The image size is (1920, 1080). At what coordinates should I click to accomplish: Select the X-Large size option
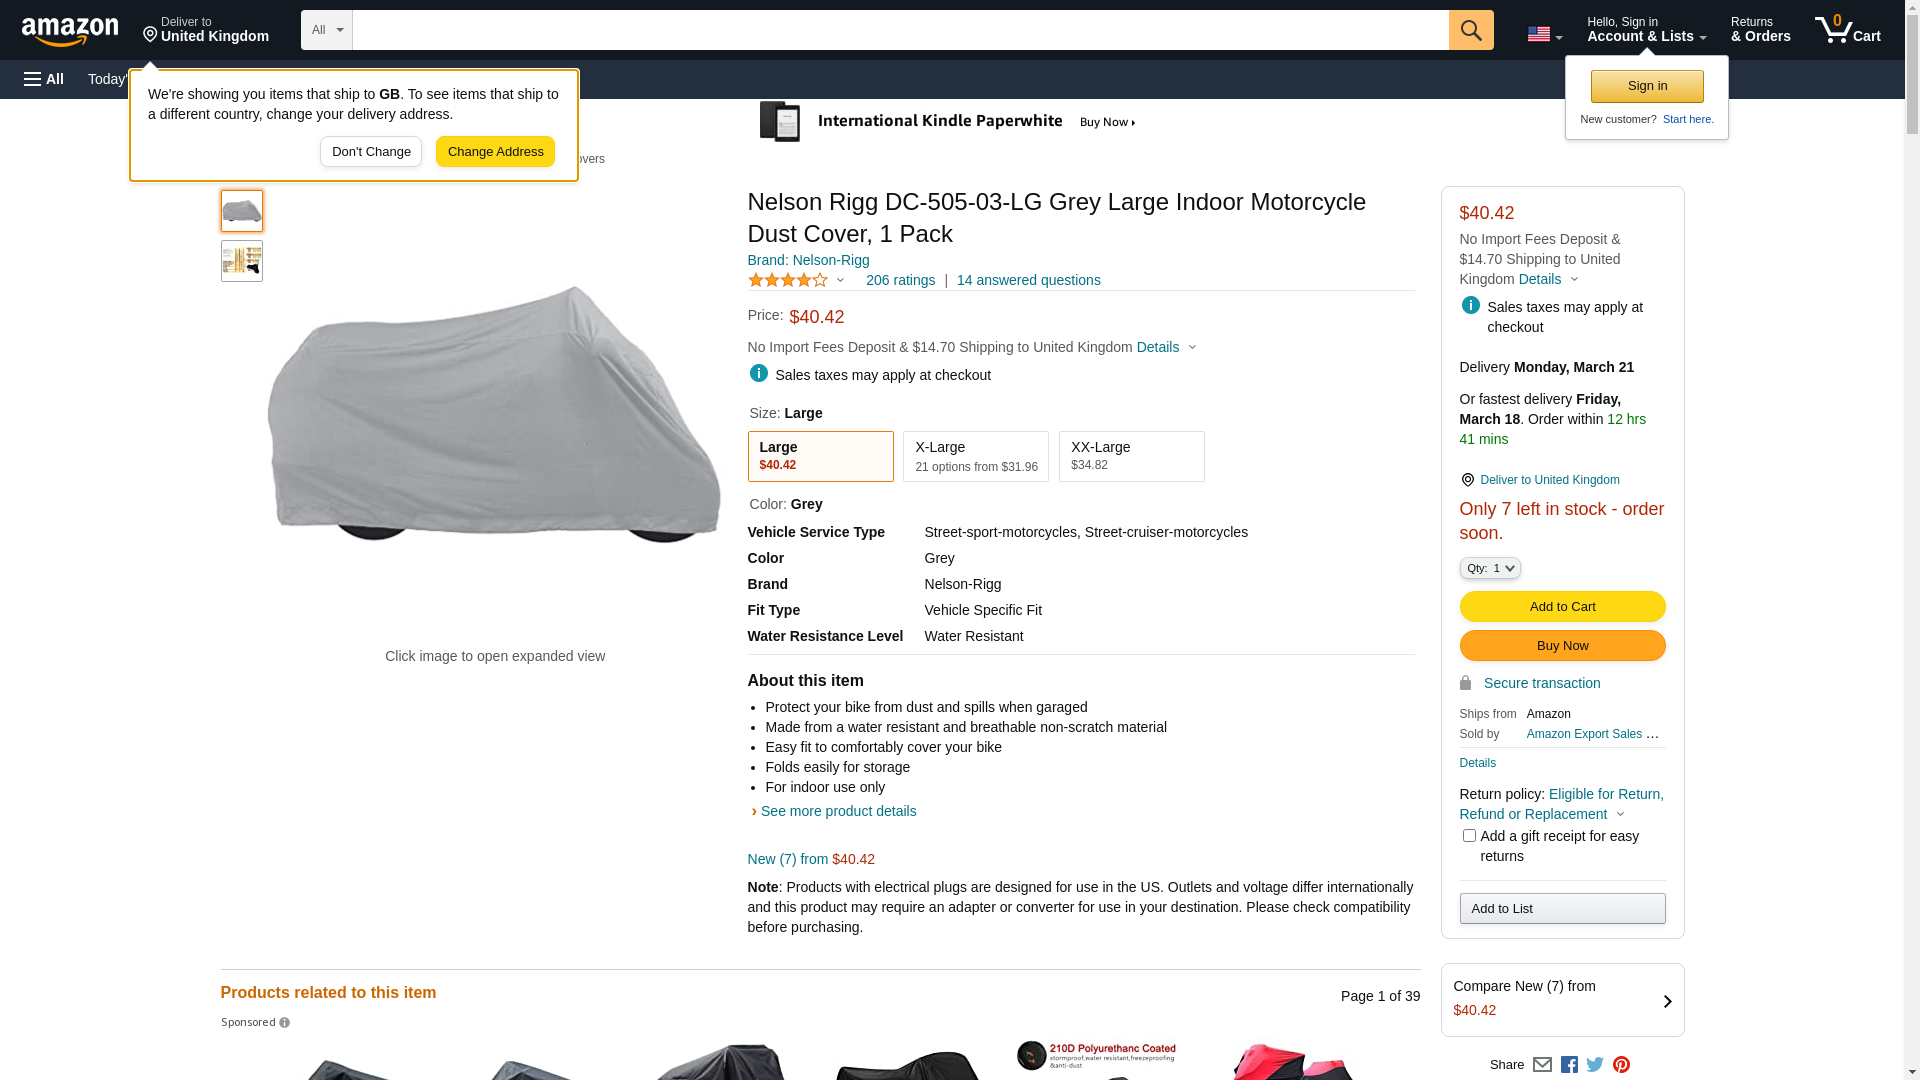(x=975, y=456)
